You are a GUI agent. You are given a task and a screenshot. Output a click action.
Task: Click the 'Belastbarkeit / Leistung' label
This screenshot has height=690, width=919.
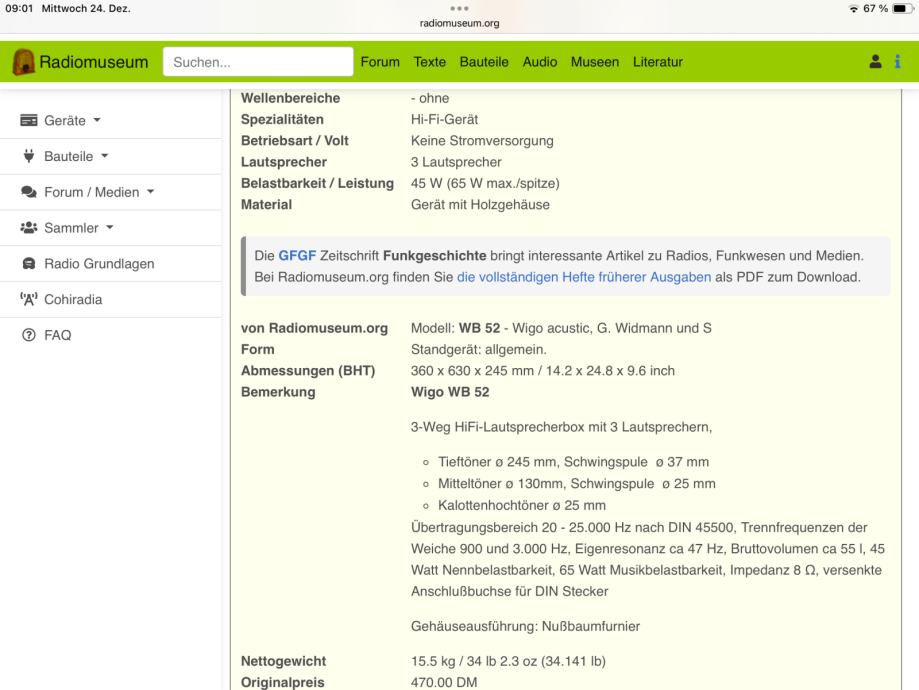coord(318,183)
